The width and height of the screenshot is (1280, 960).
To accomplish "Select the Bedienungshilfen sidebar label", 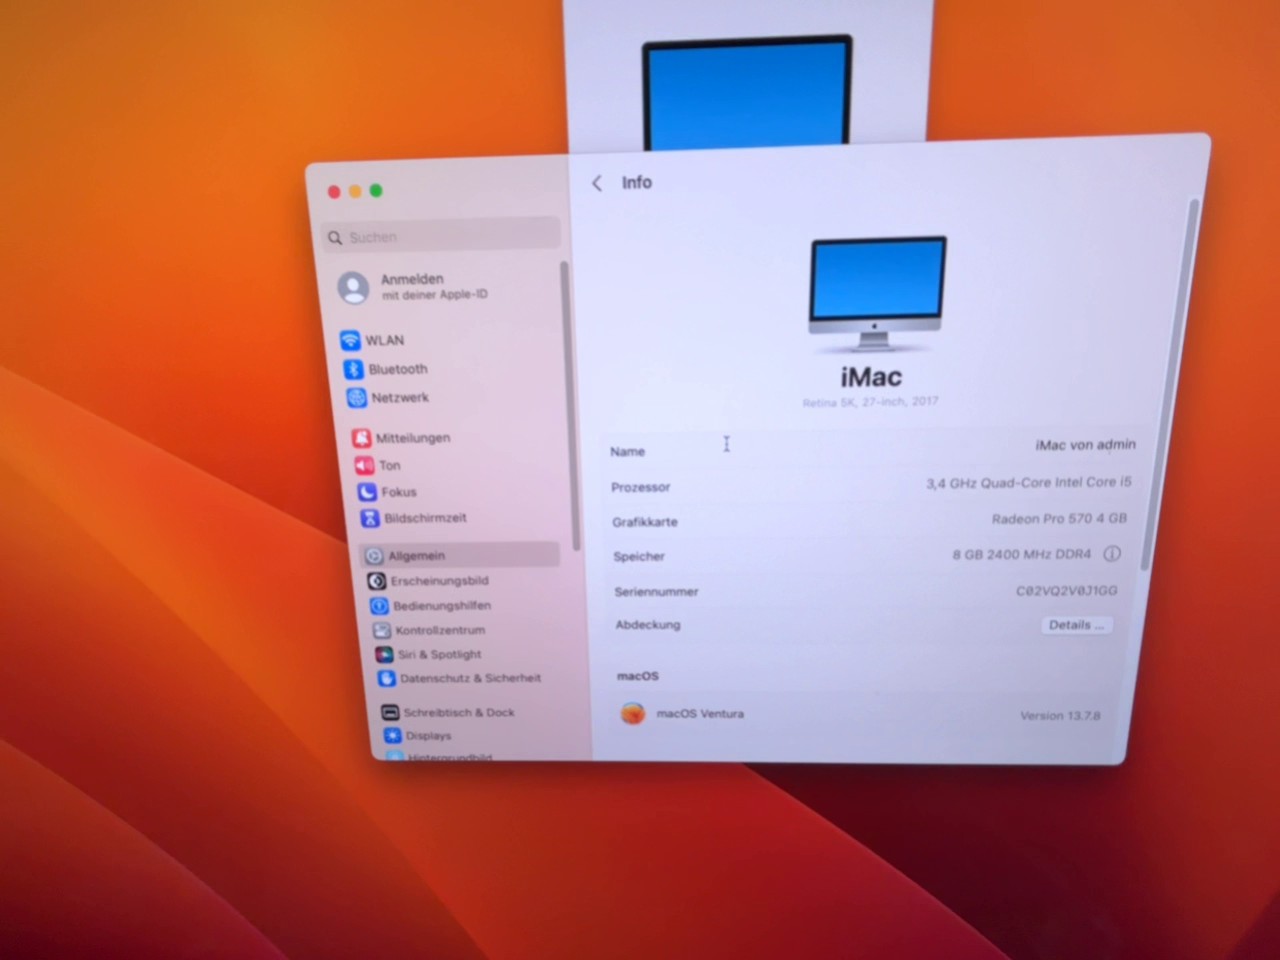I will pos(442,606).
